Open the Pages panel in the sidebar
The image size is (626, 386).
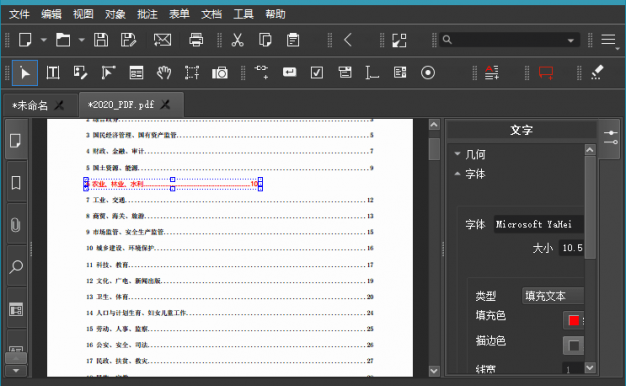click(16, 141)
